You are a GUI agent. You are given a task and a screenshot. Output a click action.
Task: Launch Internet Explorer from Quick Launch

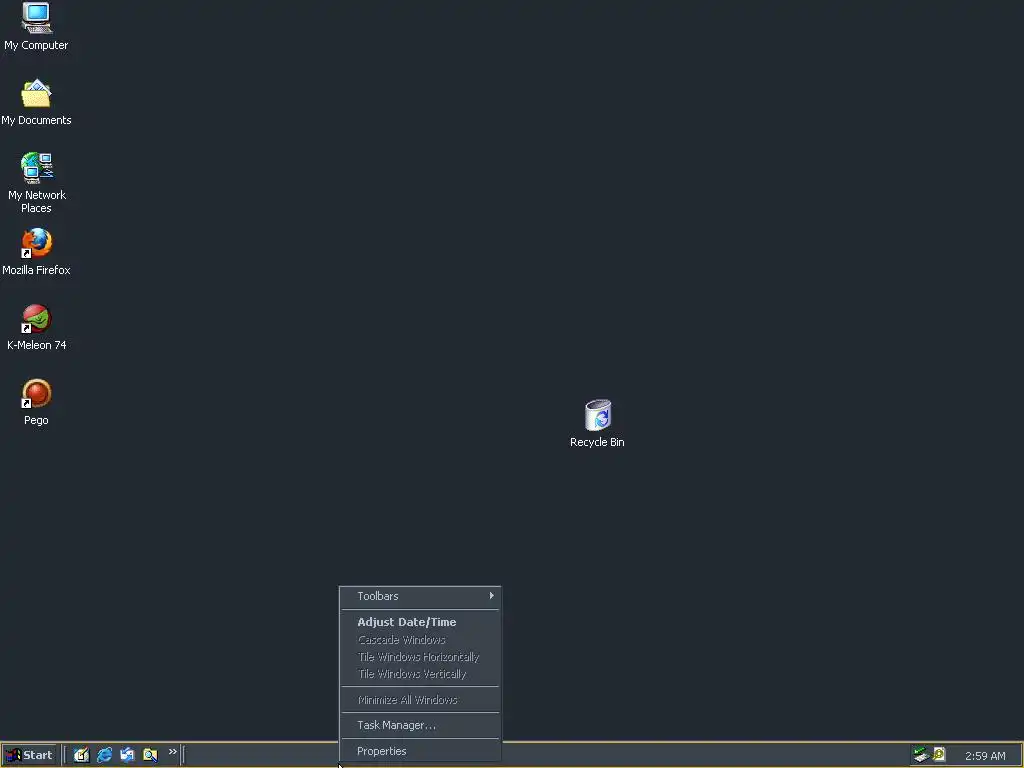click(x=104, y=755)
